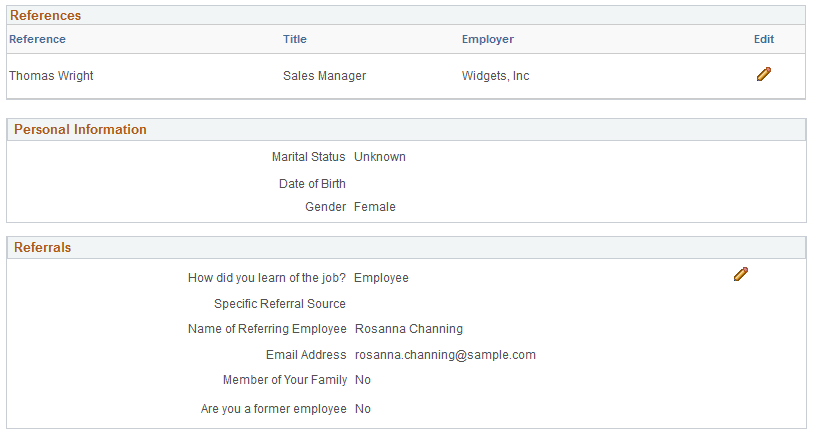The image size is (813, 435).
Task: Click the Member of Your Family label
Action: click(285, 380)
